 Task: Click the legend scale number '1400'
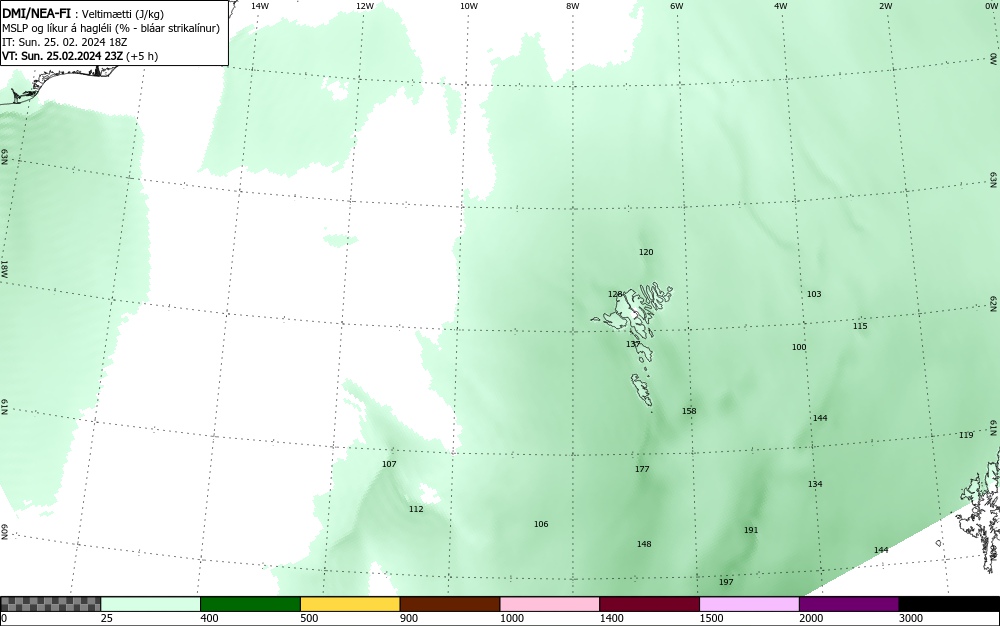tap(612, 618)
